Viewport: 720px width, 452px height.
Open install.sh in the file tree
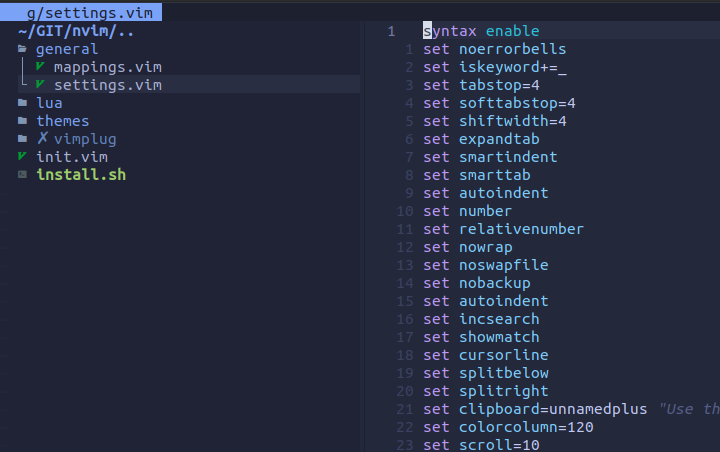click(x=81, y=175)
